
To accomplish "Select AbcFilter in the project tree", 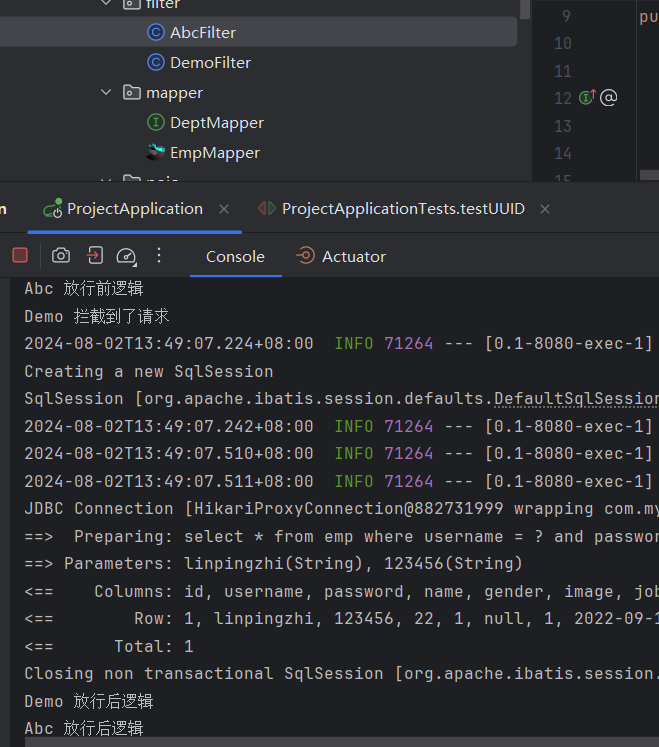I will (203, 32).
